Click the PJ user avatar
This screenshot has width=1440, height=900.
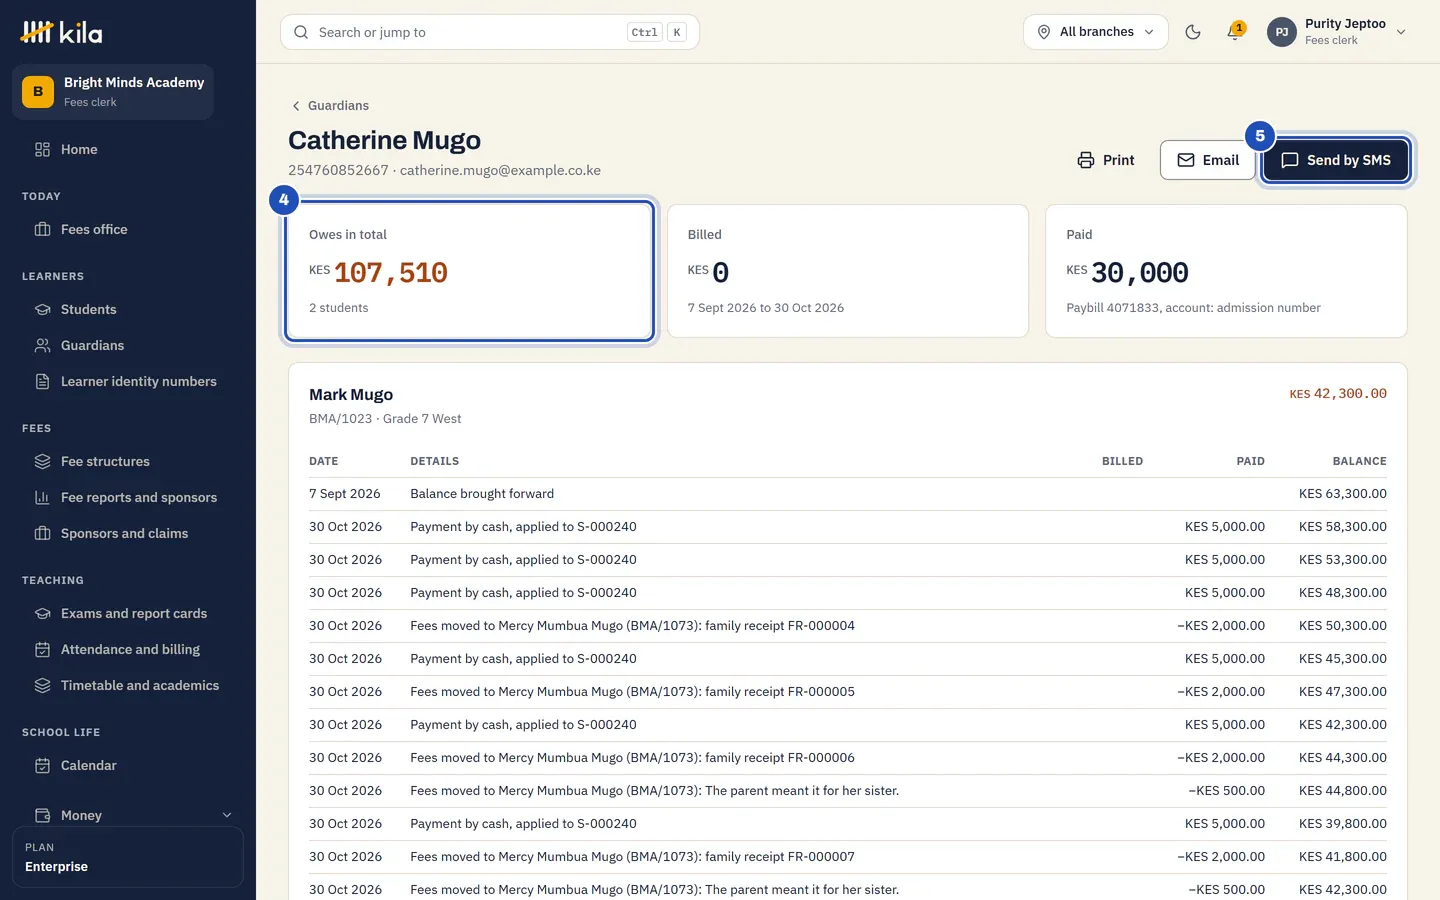tap(1282, 32)
